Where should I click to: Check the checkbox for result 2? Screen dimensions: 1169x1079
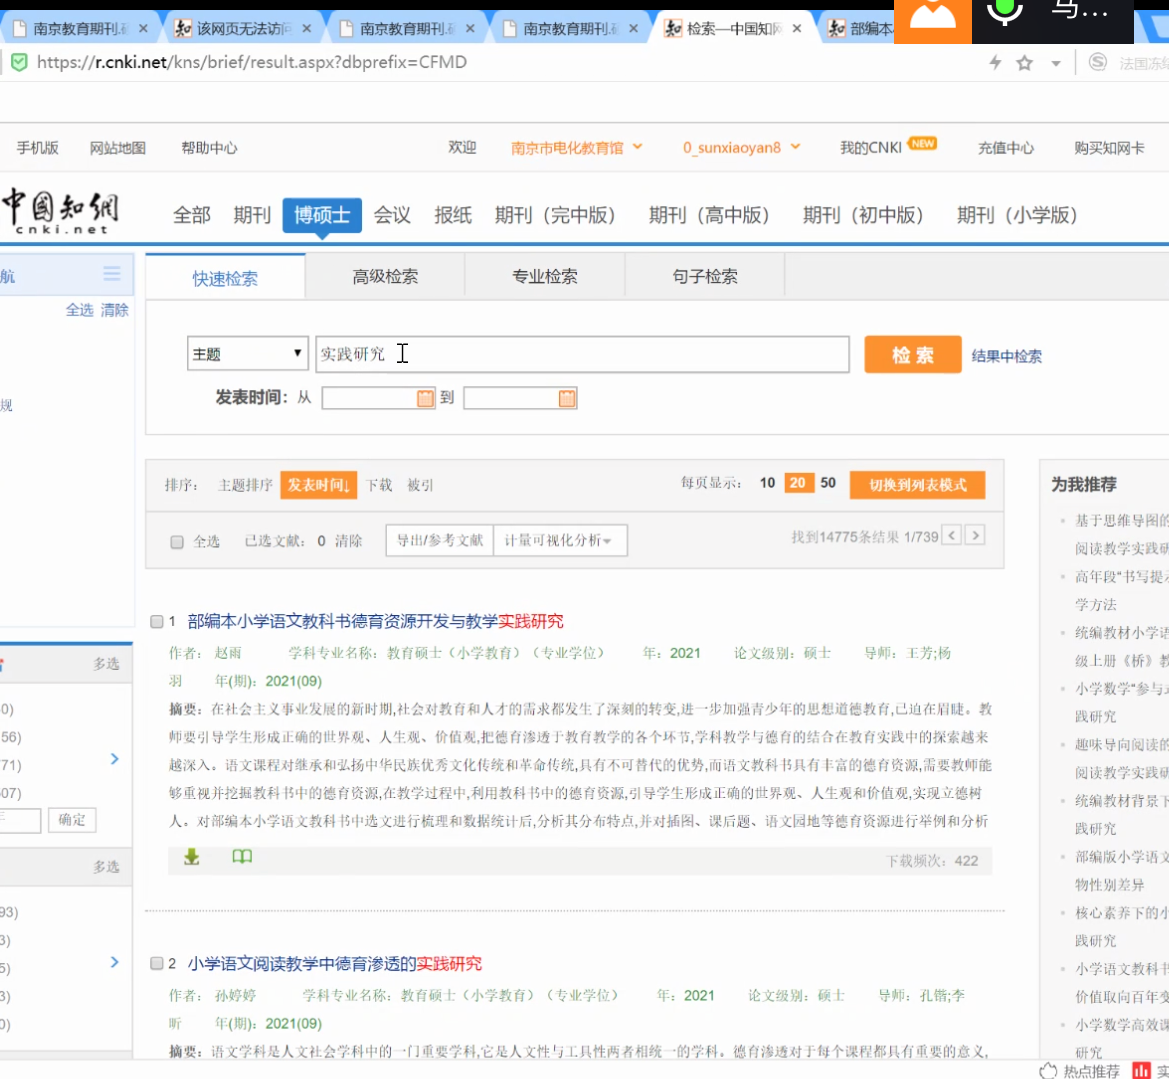(x=157, y=963)
